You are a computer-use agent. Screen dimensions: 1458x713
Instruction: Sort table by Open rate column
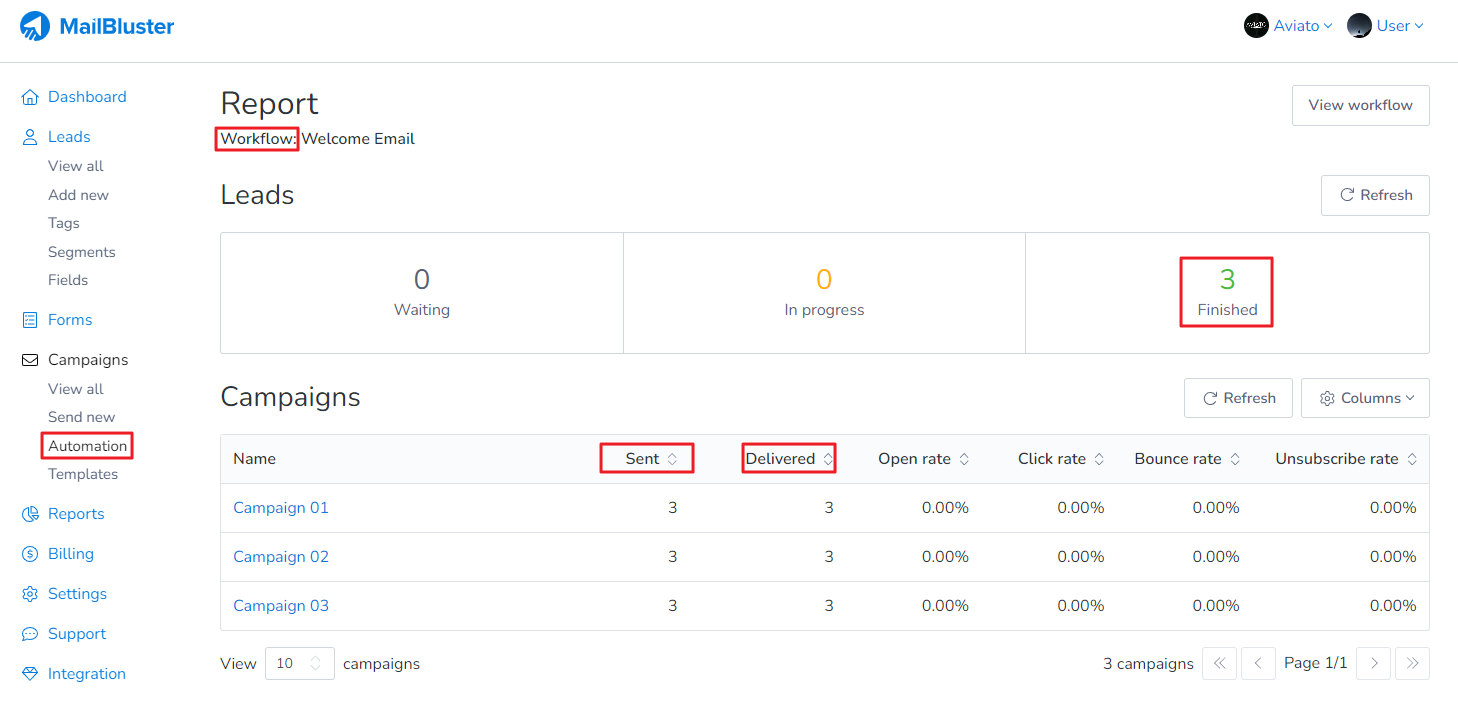pos(923,459)
